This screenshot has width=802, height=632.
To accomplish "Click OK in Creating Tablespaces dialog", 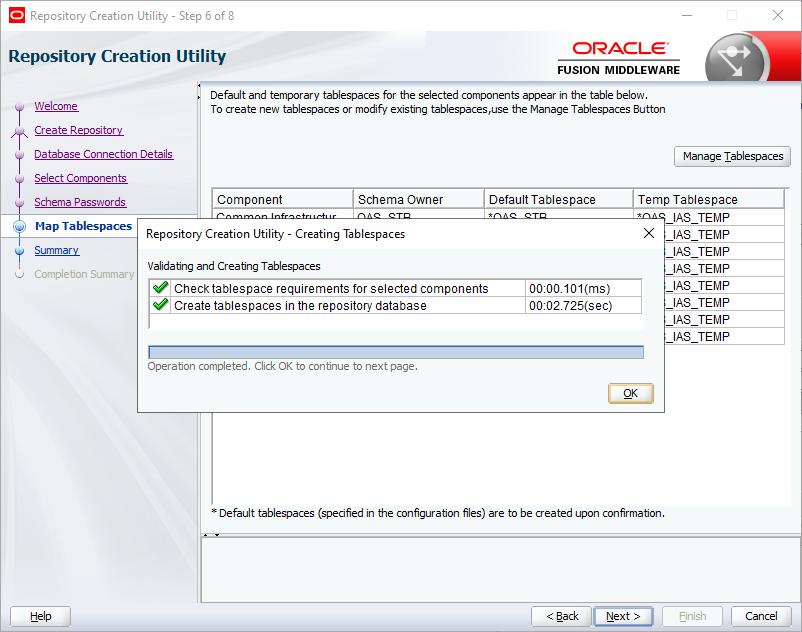I will [x=630, y=393].
